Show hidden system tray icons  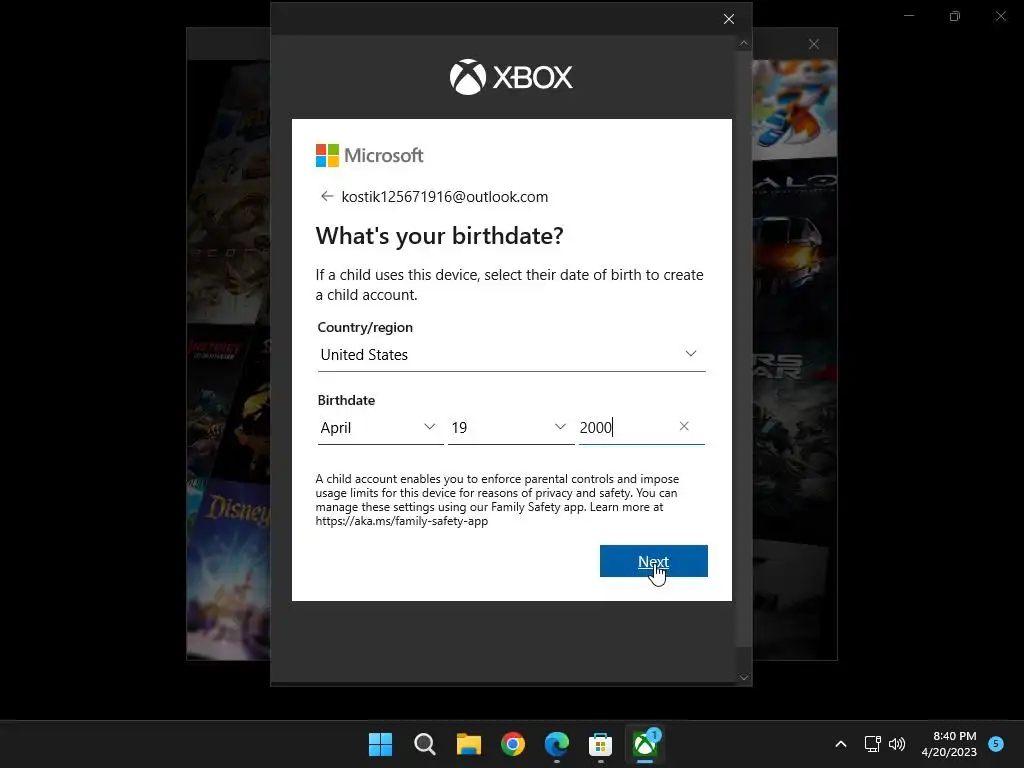point(841,744)
